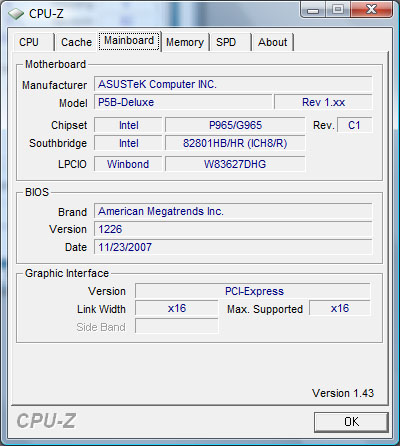Image resolution: width=400 pixels, height=446 pixels.
Task: Click the Manufacturer field ASUSTeK Computer INC.
Action: tap(233, 84)
